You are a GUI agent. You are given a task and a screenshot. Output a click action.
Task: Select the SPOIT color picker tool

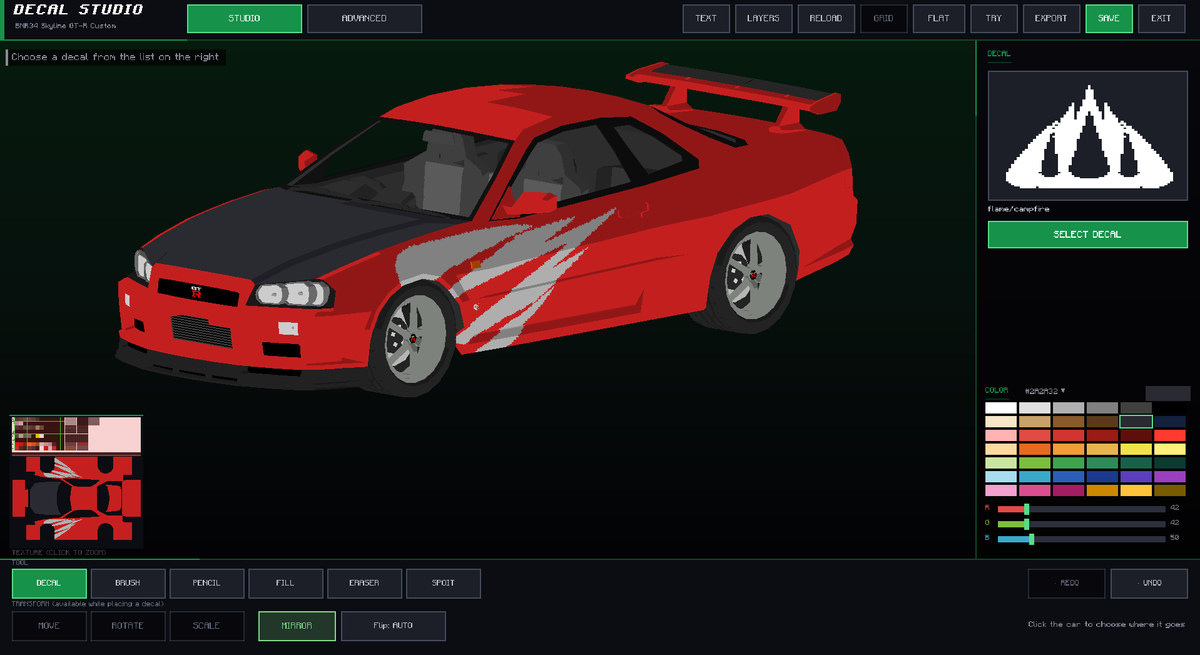444,583
